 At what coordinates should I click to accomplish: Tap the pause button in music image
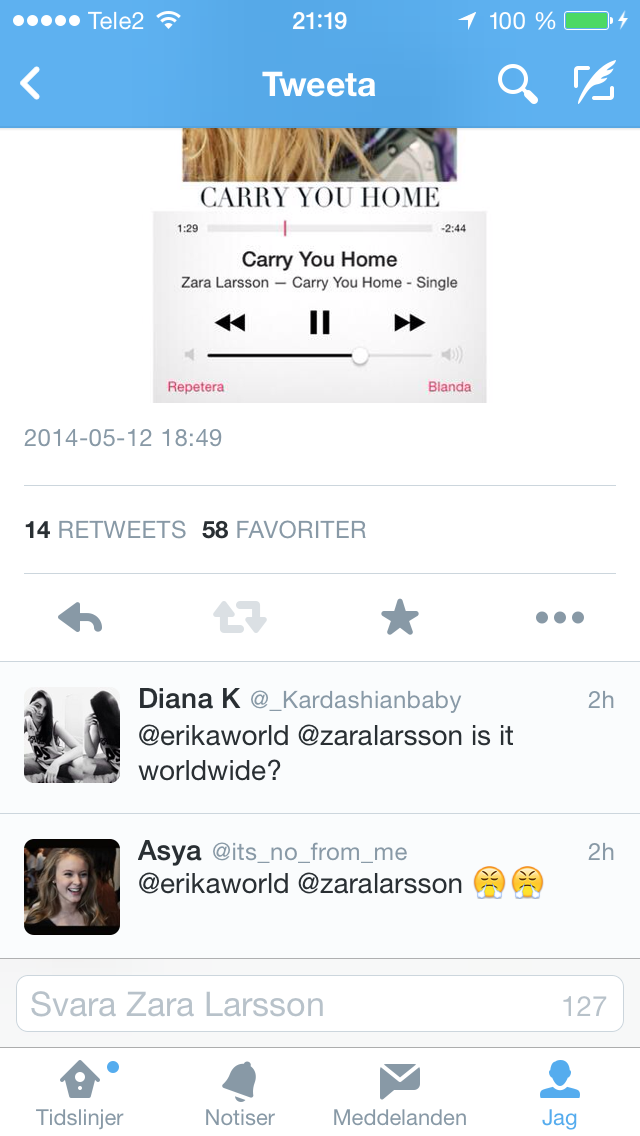(320, 322)
